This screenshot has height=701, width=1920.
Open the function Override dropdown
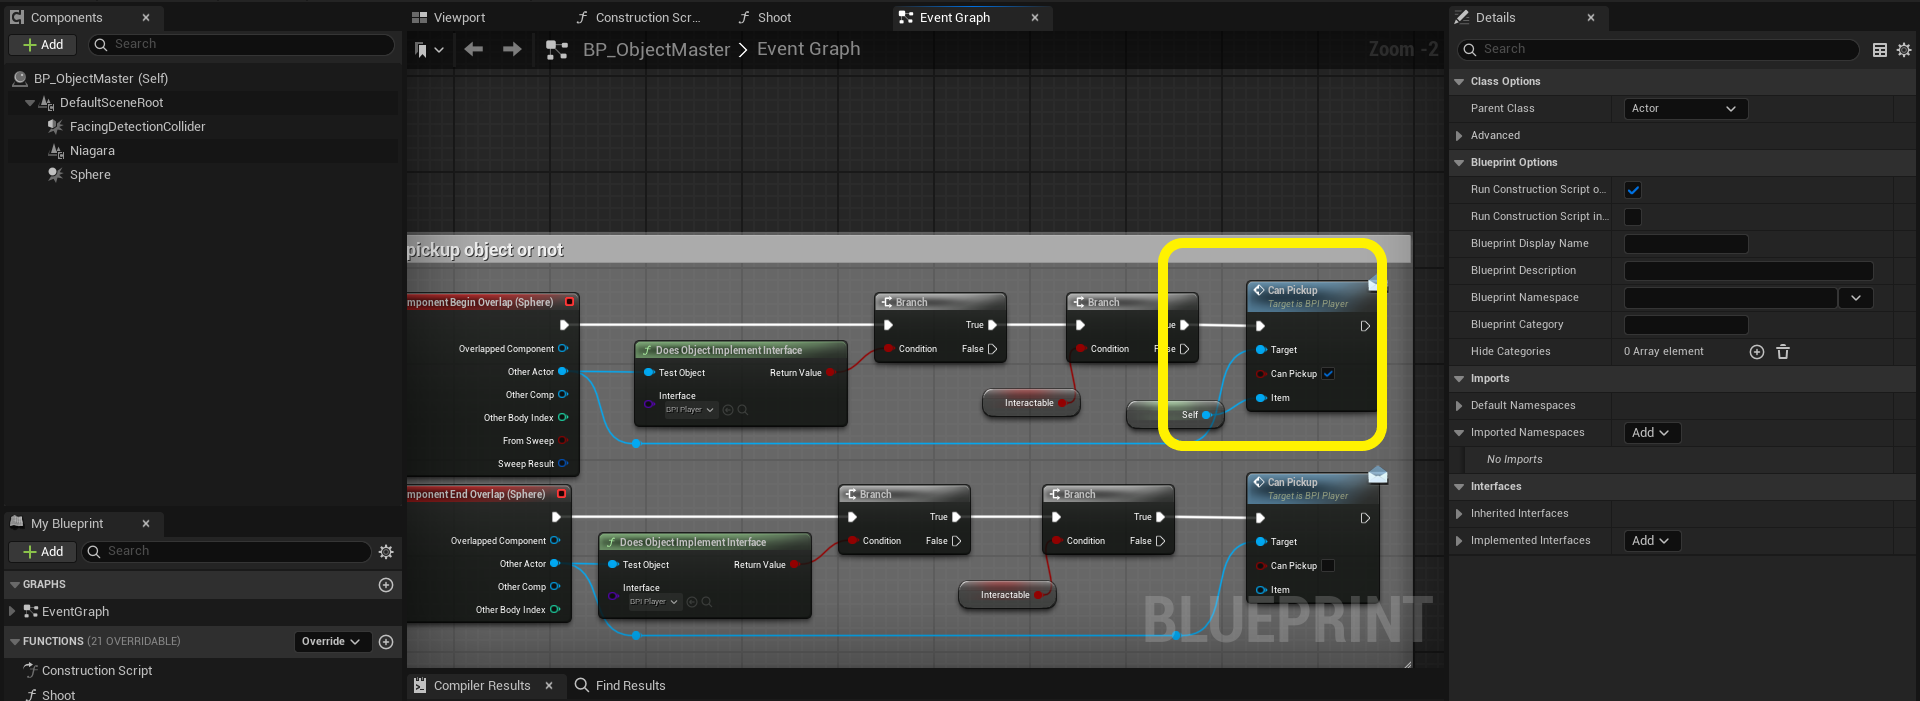pos(331,642)
